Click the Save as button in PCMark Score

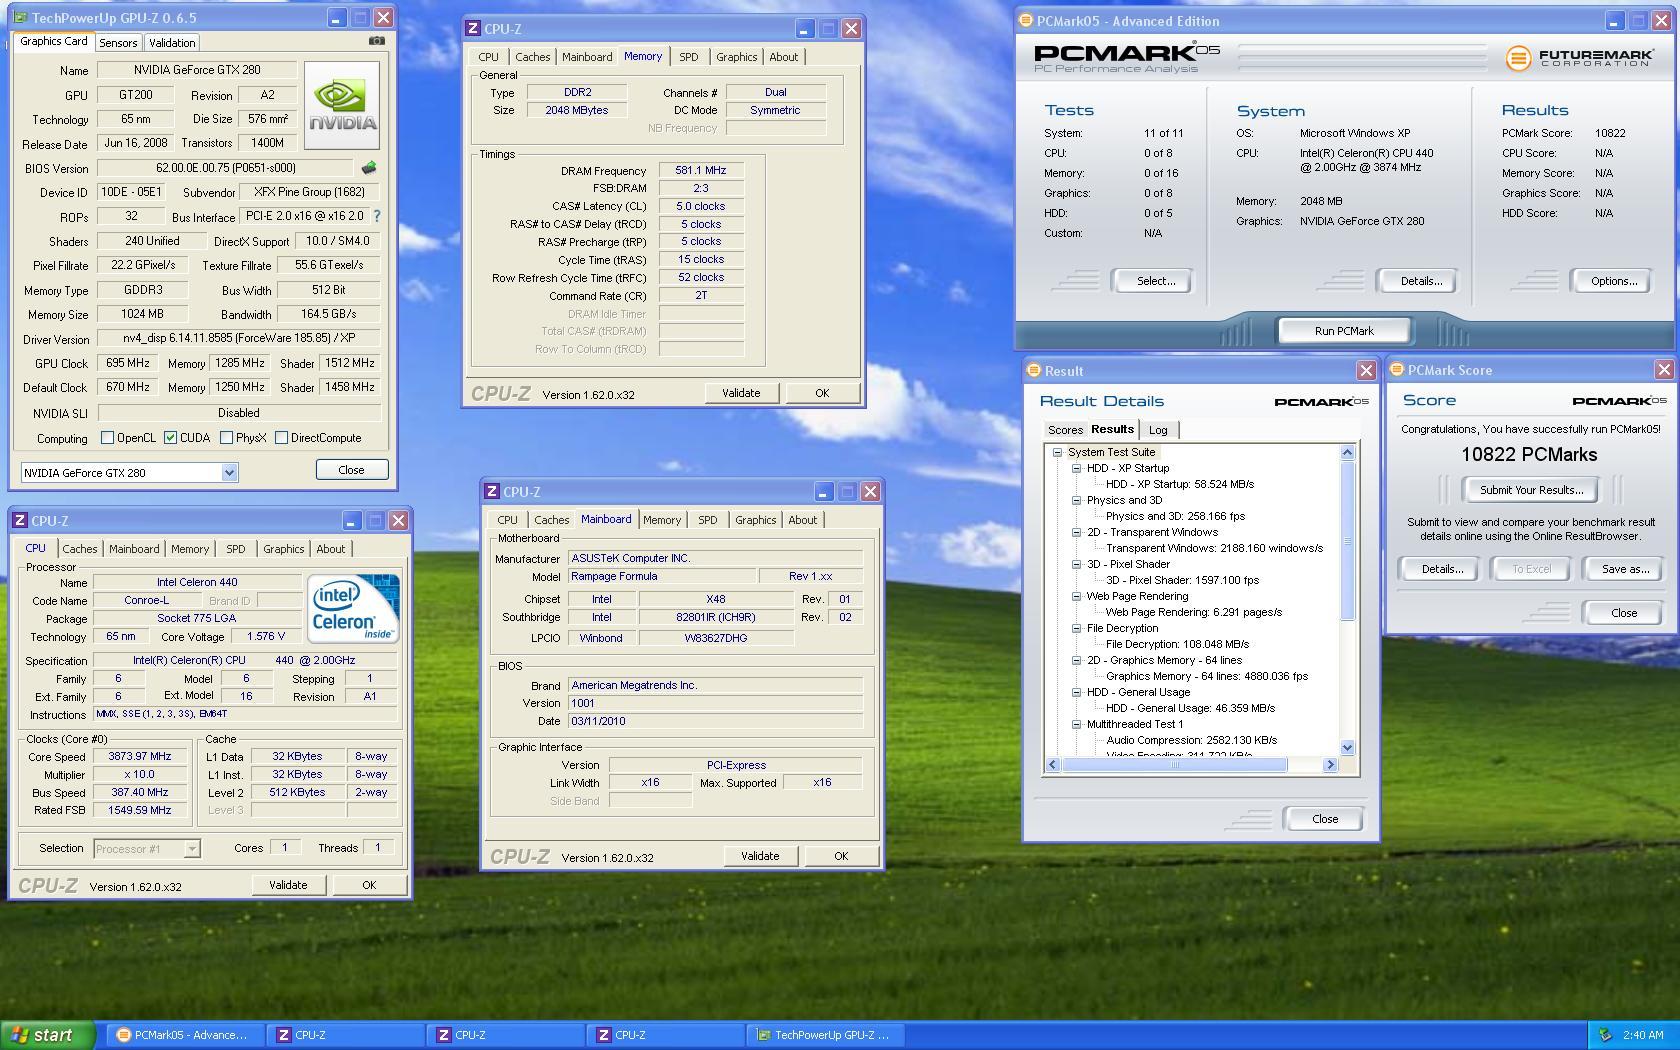pos(1625,569)
